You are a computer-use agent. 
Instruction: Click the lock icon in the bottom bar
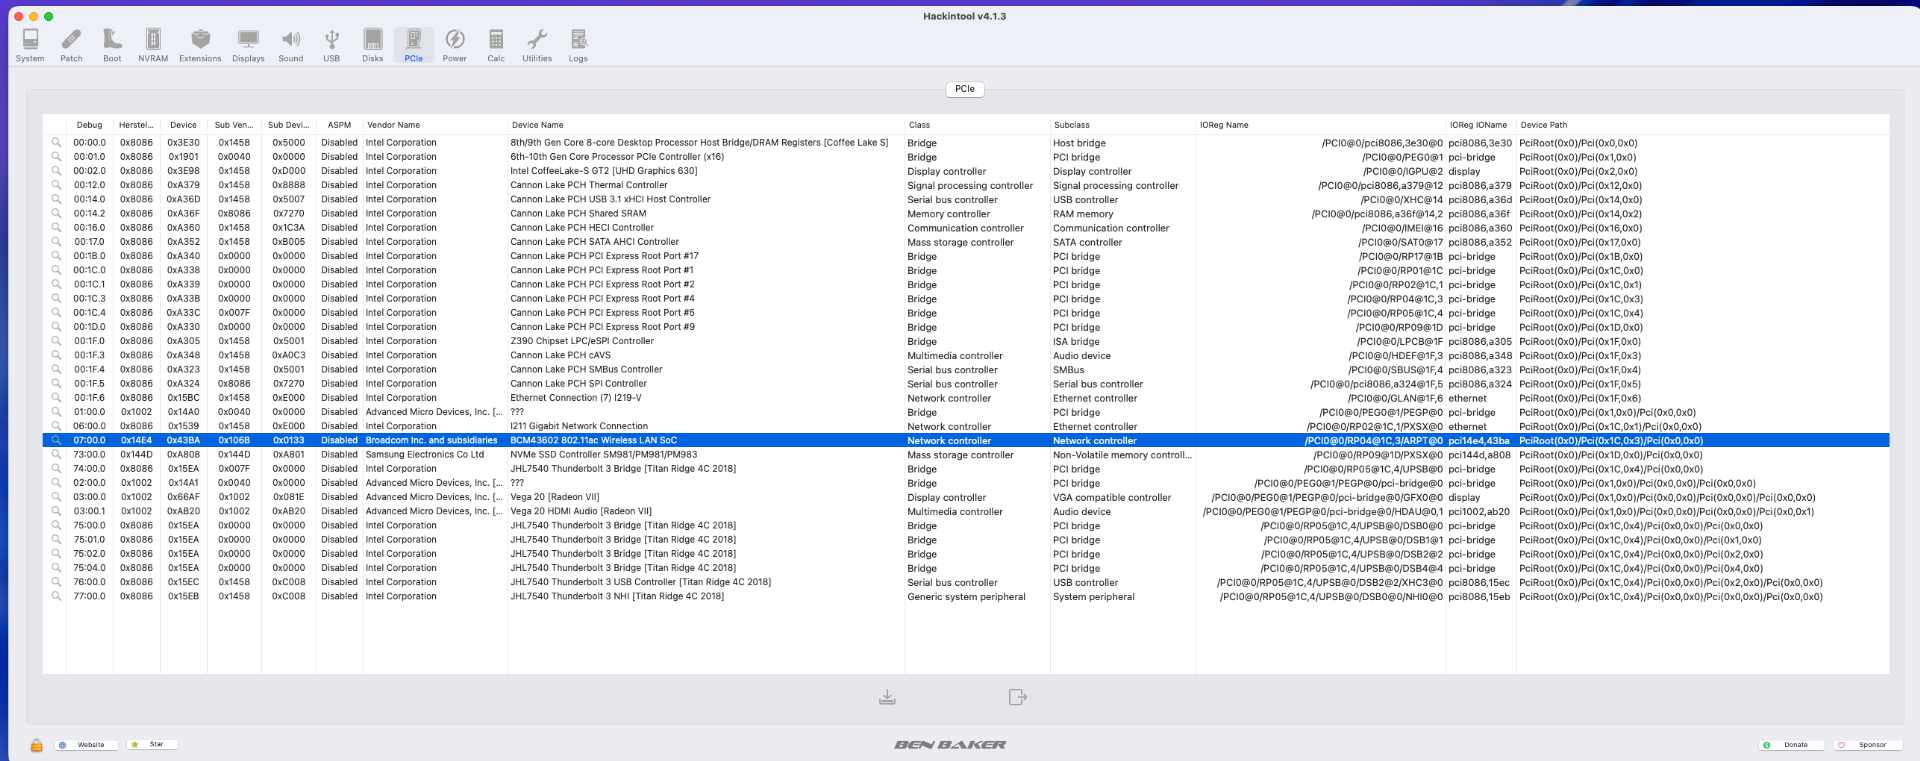[36, 745]
